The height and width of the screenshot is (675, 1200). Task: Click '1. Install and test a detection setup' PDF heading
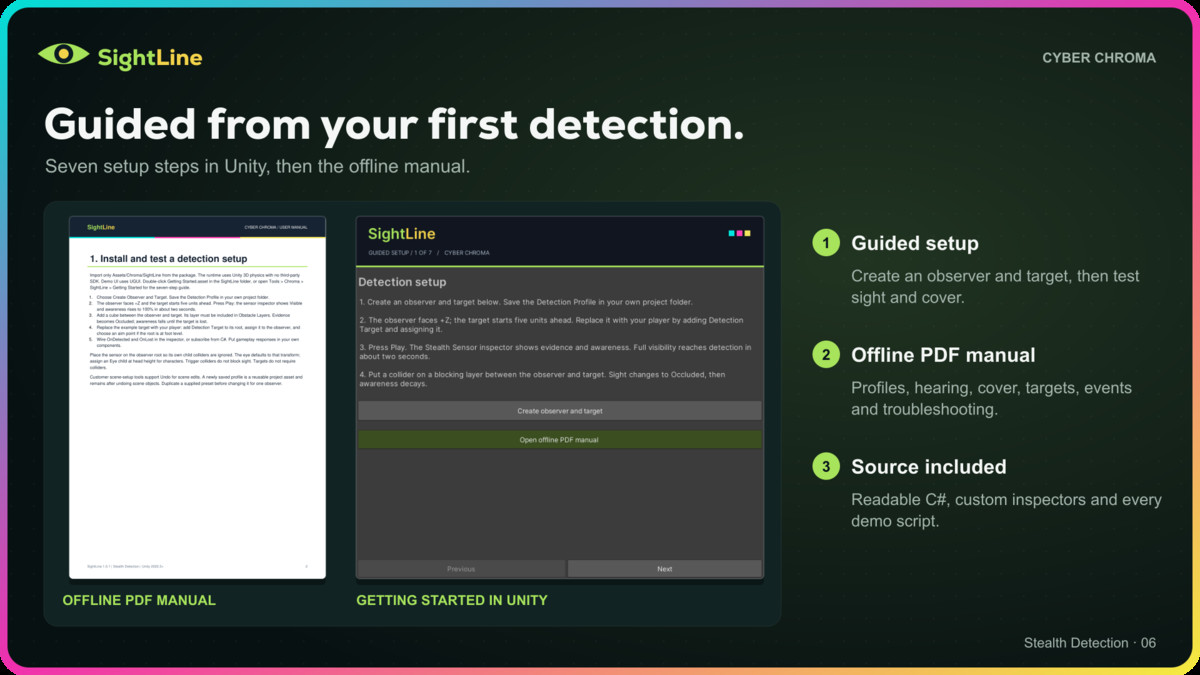coord(168,259)
